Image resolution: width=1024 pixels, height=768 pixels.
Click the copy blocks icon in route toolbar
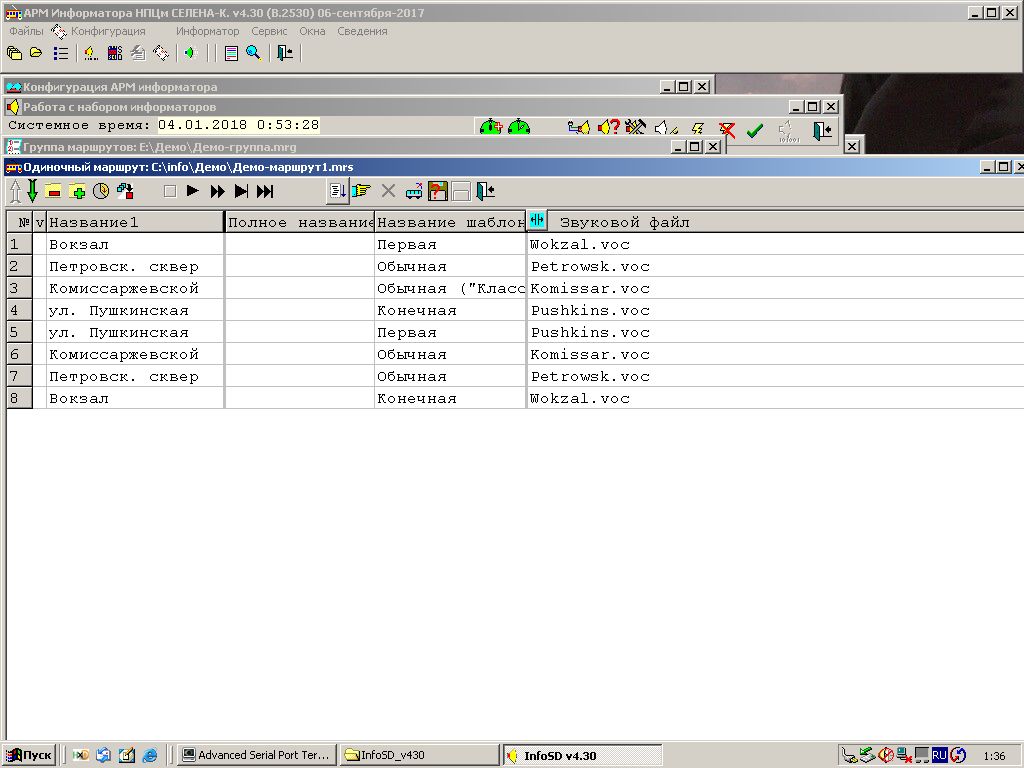point(125,191)
